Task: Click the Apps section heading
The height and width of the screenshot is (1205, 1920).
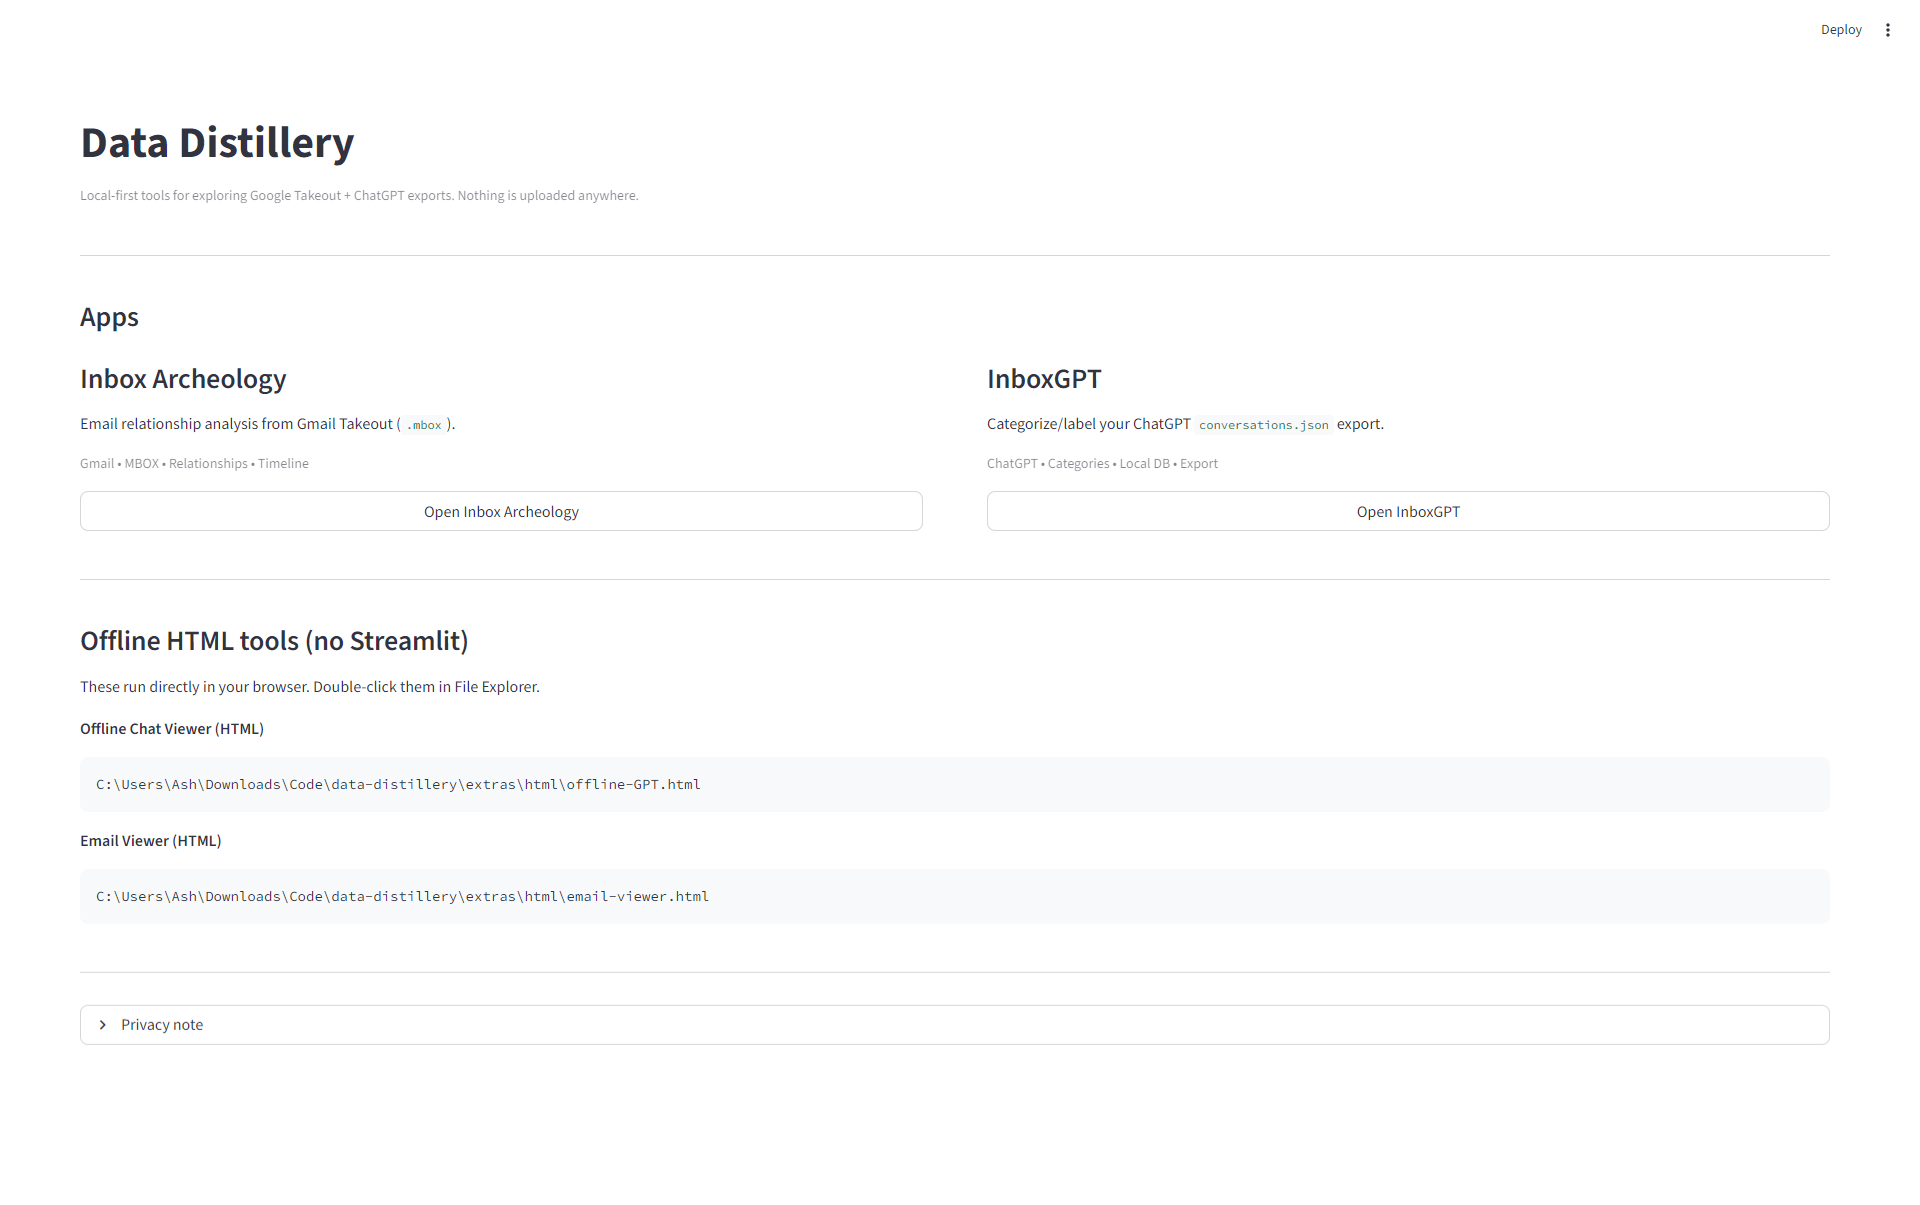Action: tap(109, 317)
